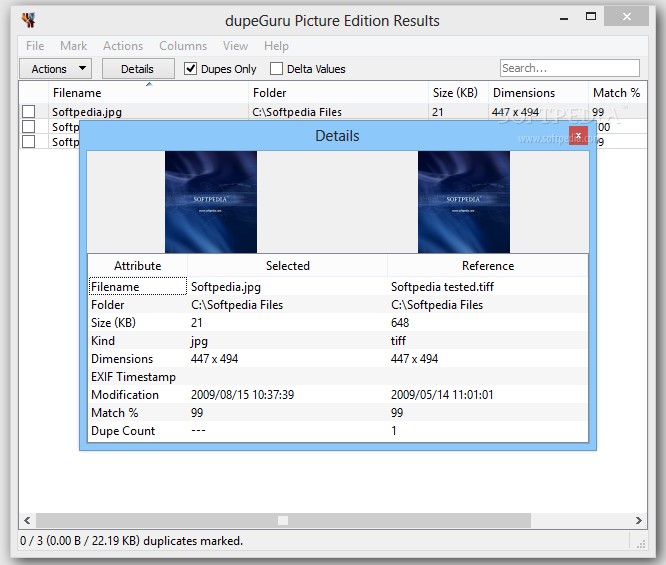This screenshot has width=666, height=565.
Task: Open the Actions dropdown button
Action: coord(56,68)
